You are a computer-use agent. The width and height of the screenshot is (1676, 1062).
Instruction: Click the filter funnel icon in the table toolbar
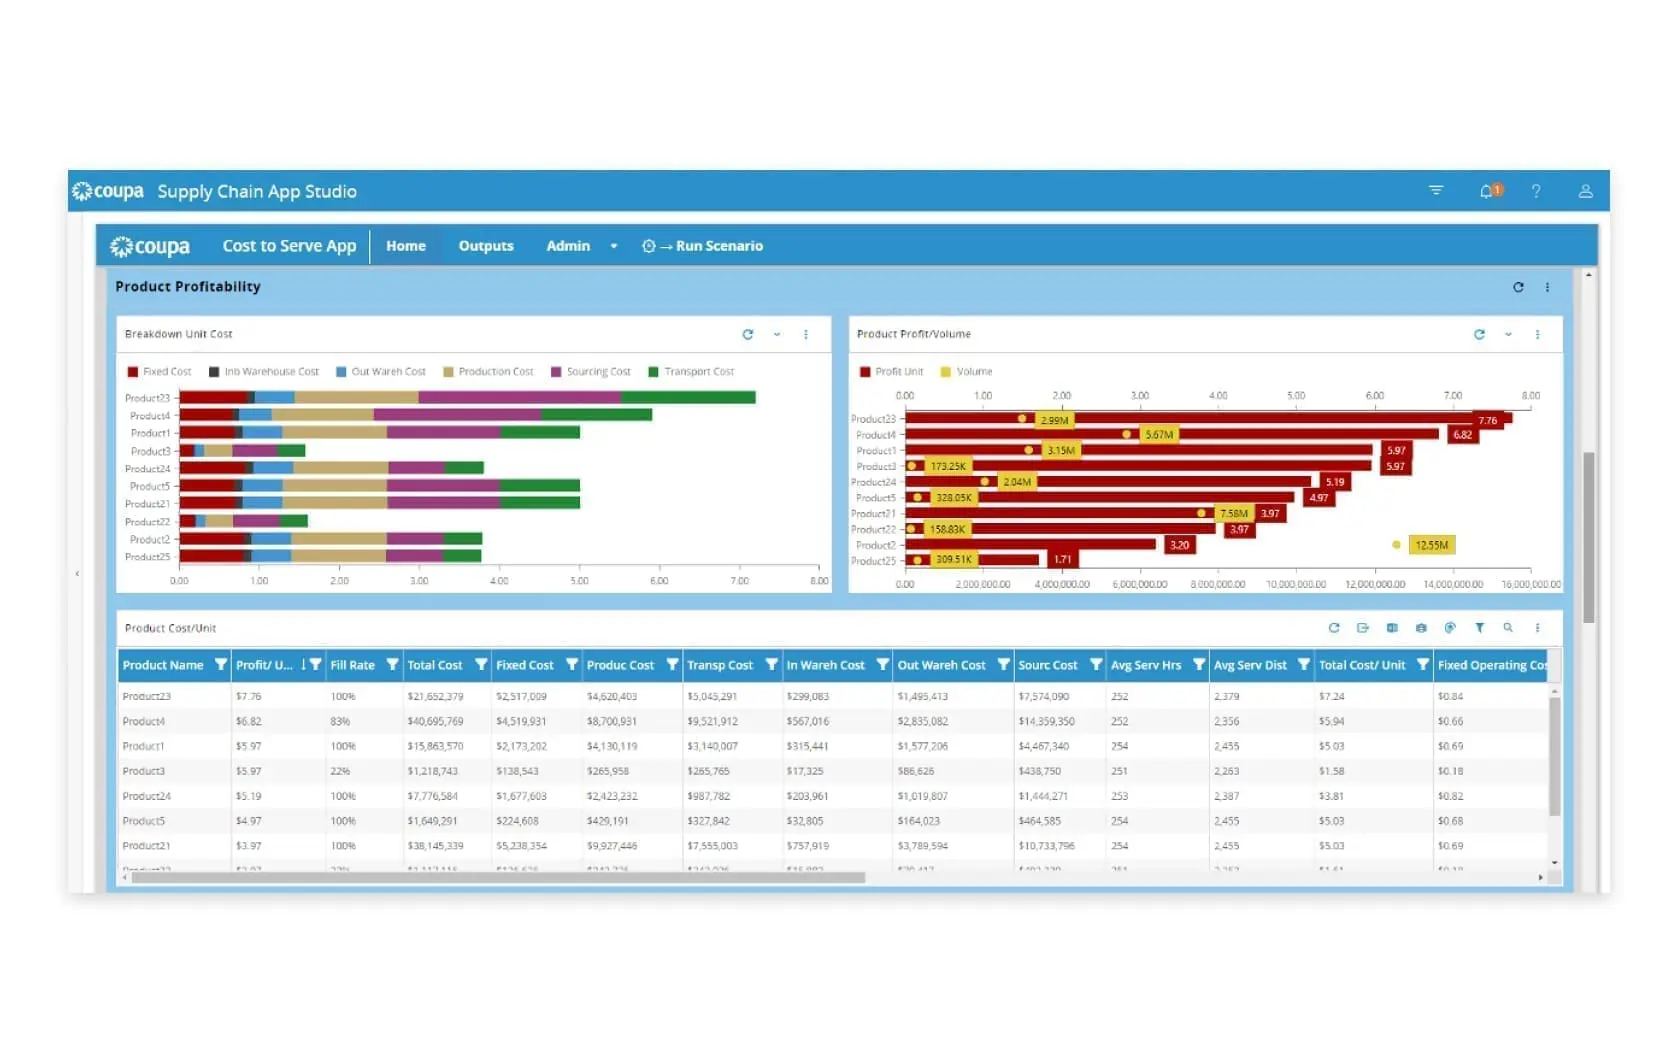(x=1479, y=628)
